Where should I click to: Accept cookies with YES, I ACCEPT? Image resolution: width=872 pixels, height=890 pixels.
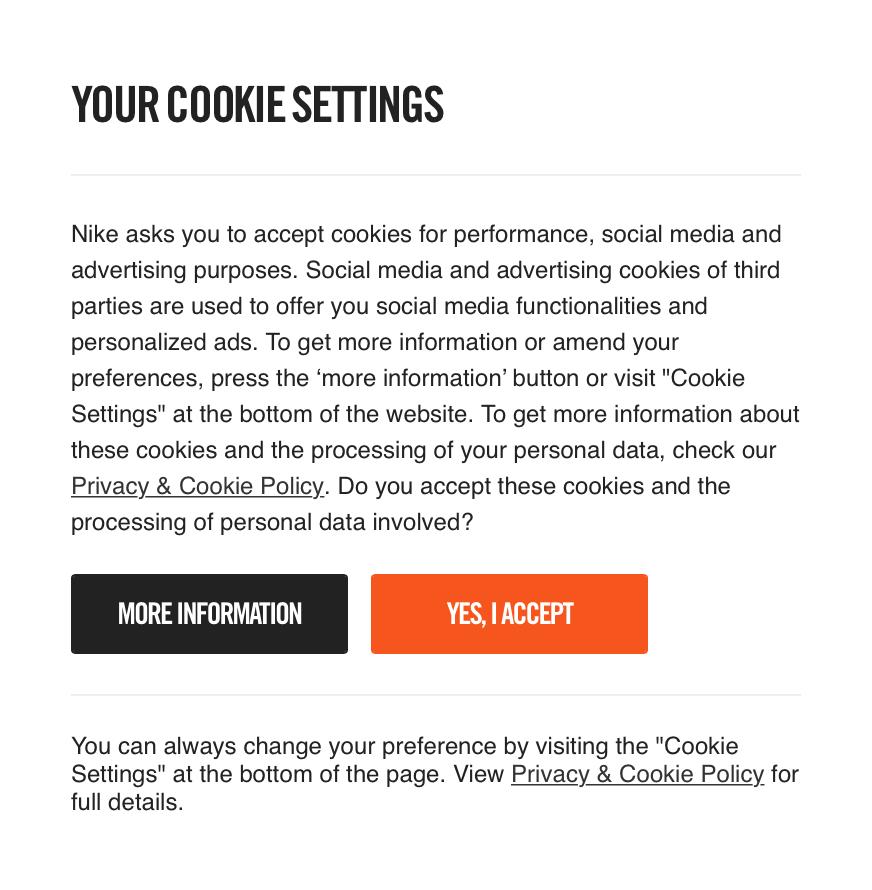click(x=509, y=614)
